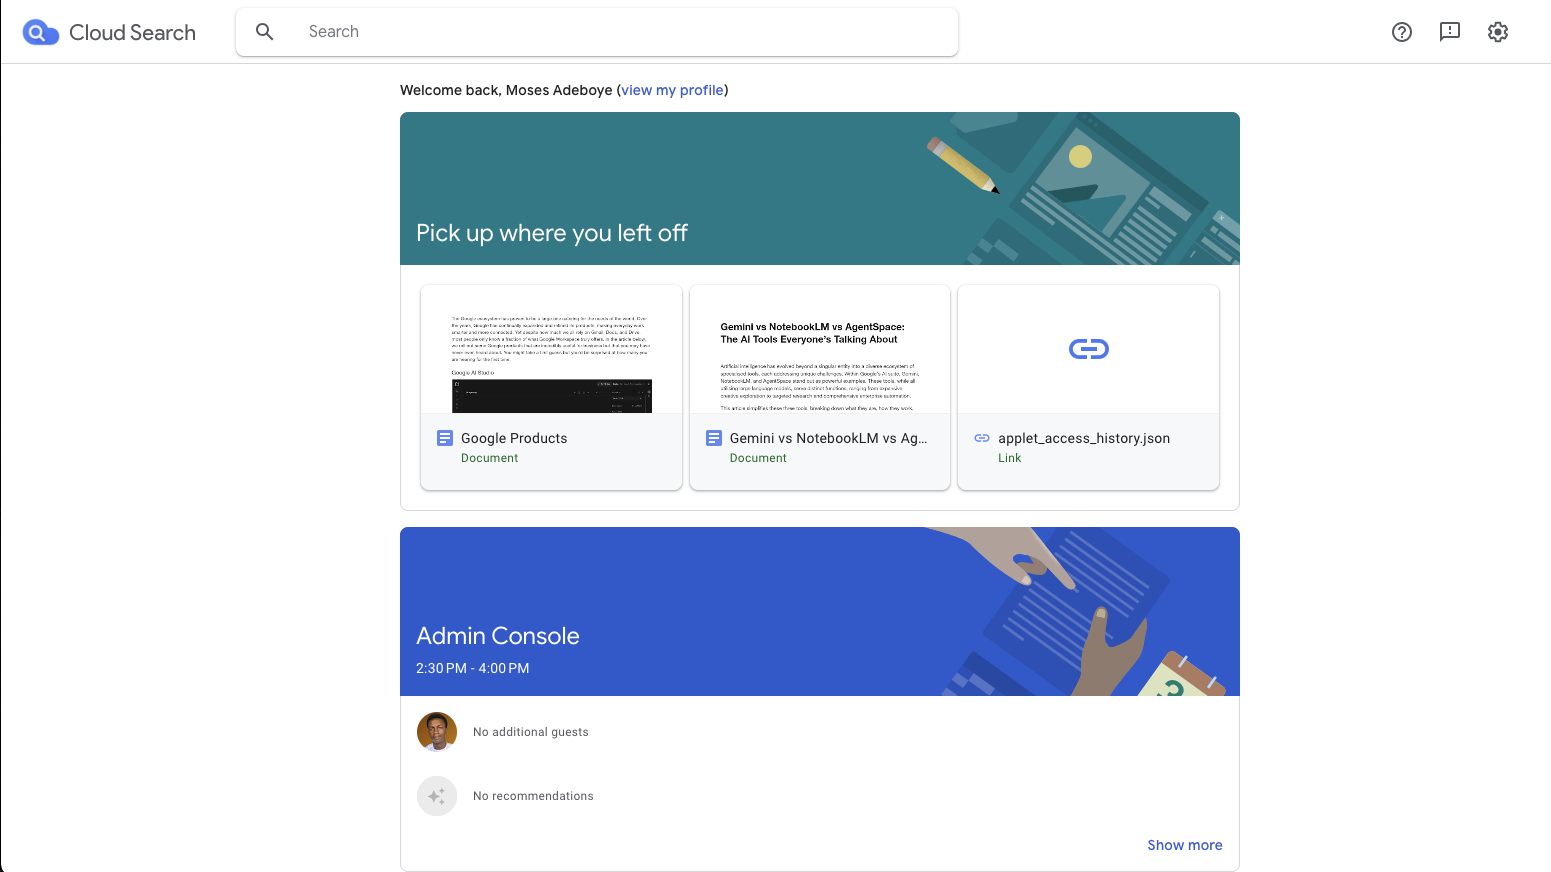Open the send feedback icon
This screenshot has height=872, width=1551.
click(1450, 32)
